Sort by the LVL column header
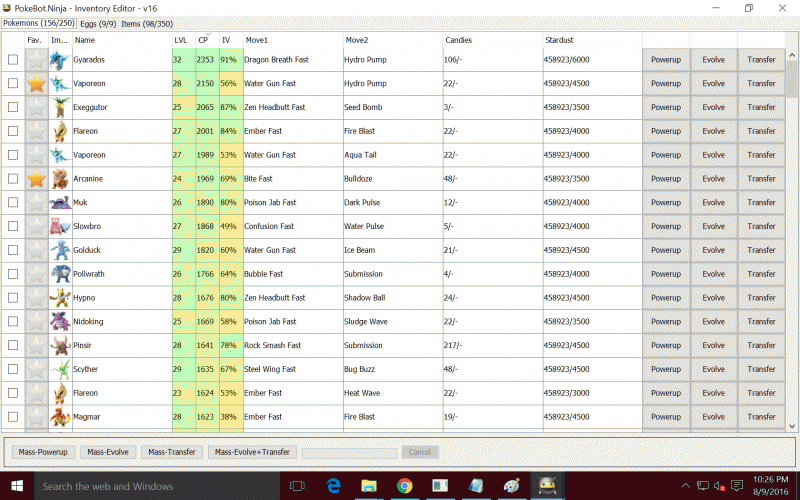 (x=184, y=40)
